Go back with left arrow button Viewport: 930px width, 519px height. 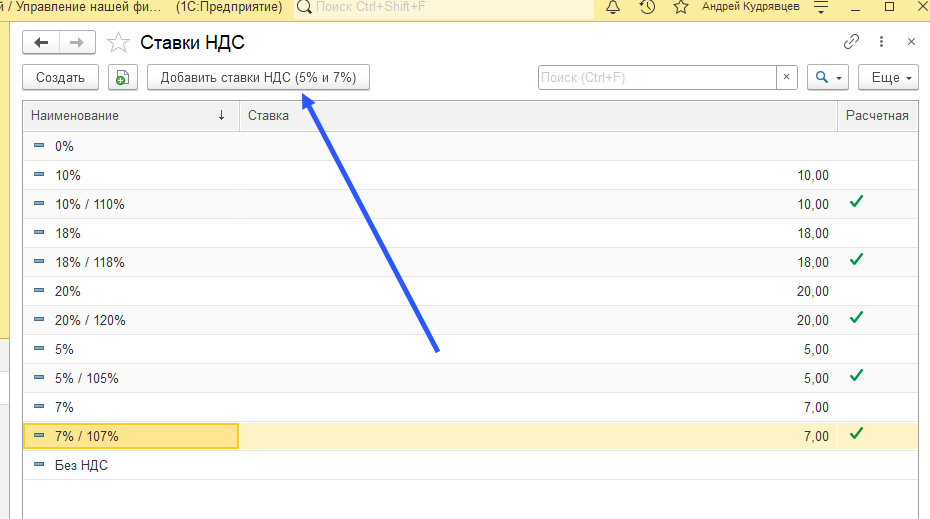(41, 42)
